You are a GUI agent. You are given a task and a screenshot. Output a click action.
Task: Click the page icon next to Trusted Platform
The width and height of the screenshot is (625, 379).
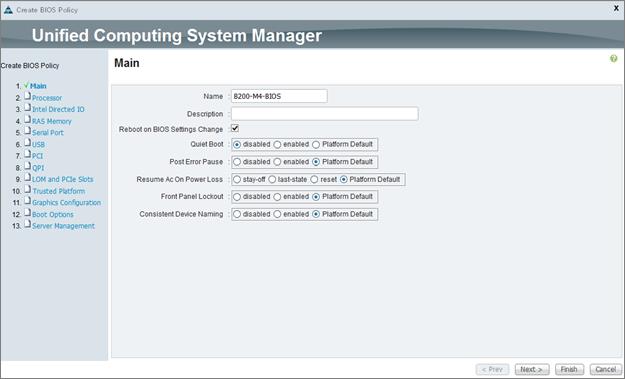pos(27,189)
